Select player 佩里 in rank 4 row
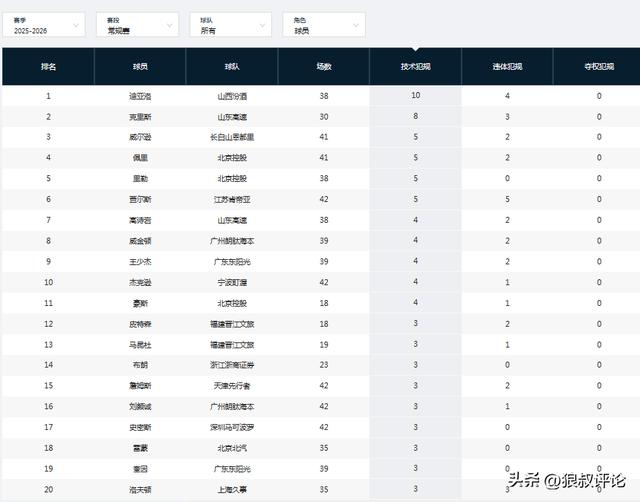 [140, 158]
